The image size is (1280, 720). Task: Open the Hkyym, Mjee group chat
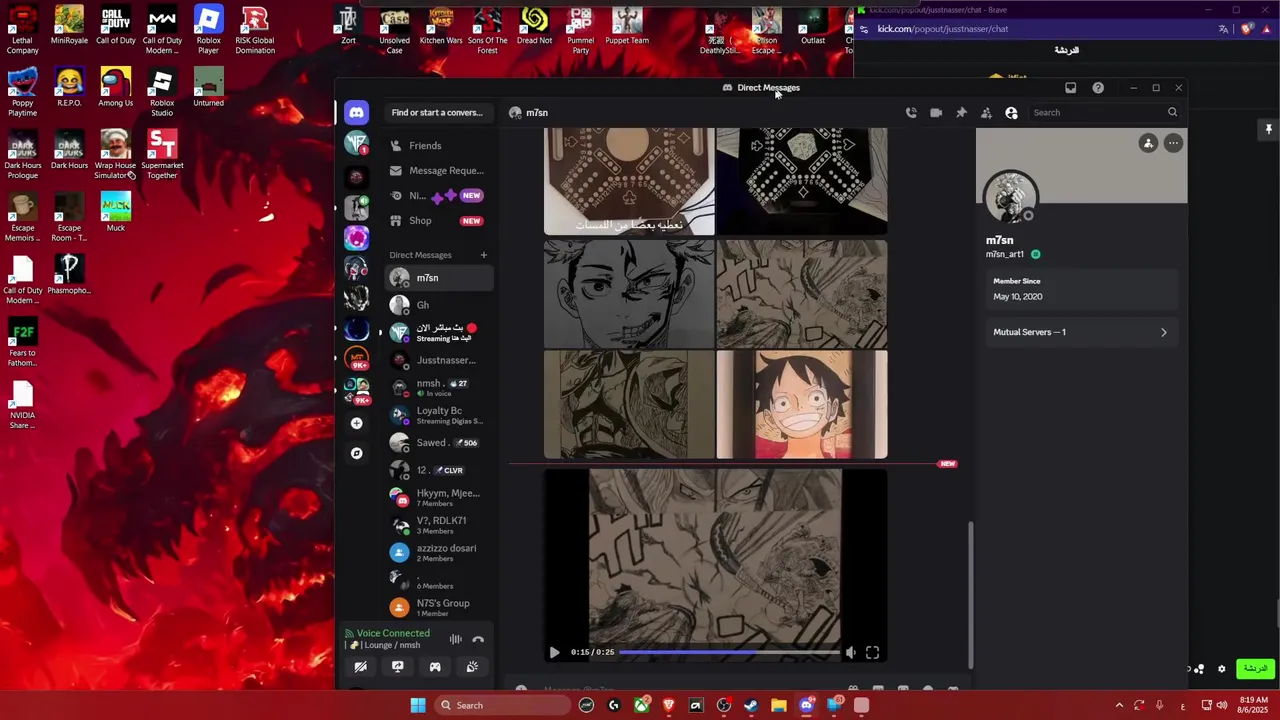tap(438, 497)
